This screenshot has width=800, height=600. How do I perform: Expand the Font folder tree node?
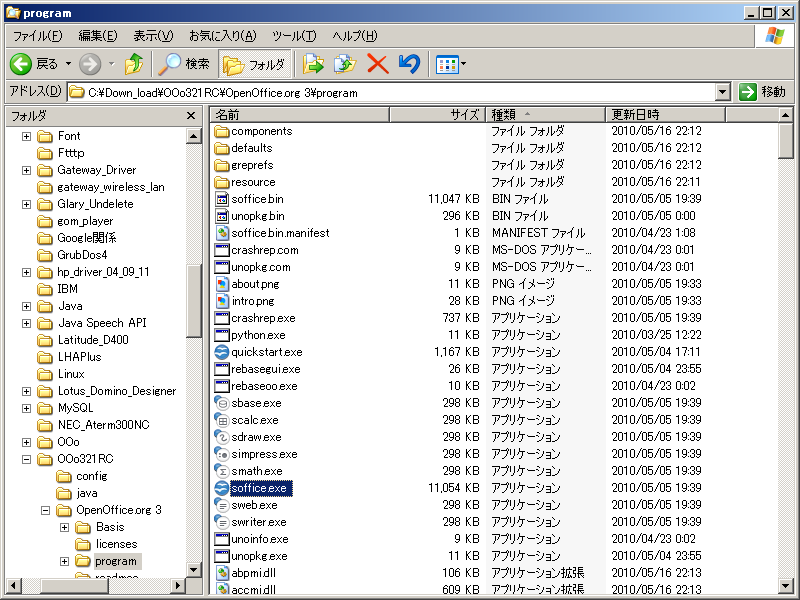27,136
